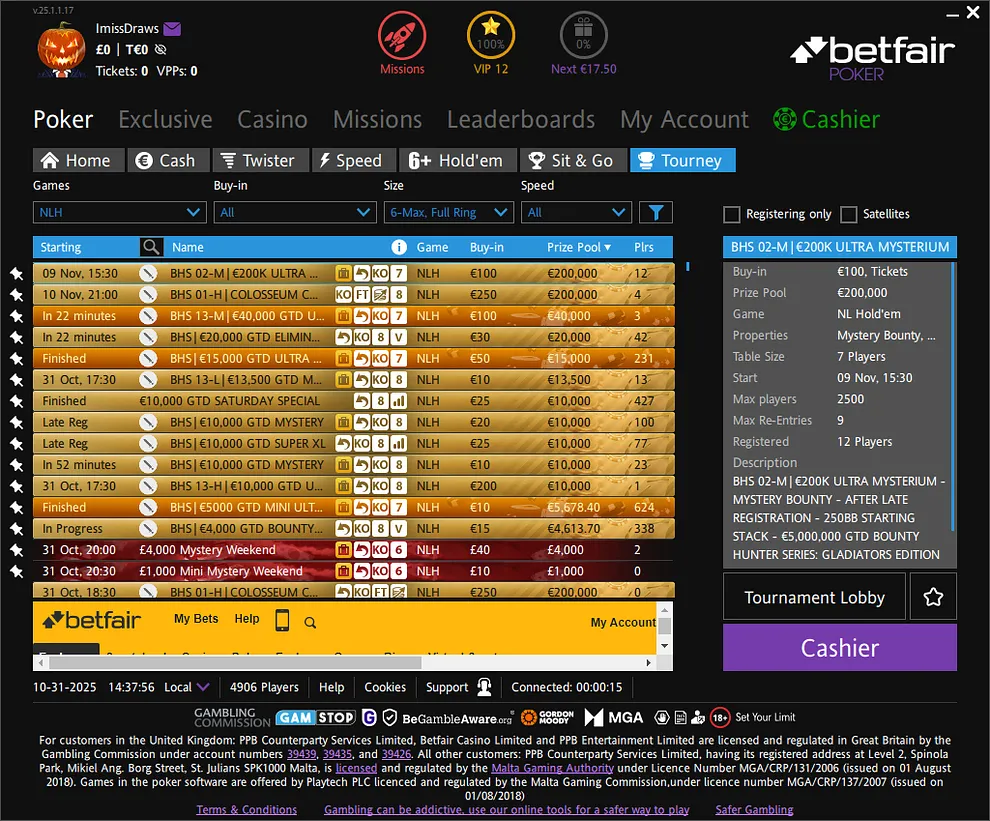Follow the Safer Gambling link
990x821 pixels.
pos(753,809)
